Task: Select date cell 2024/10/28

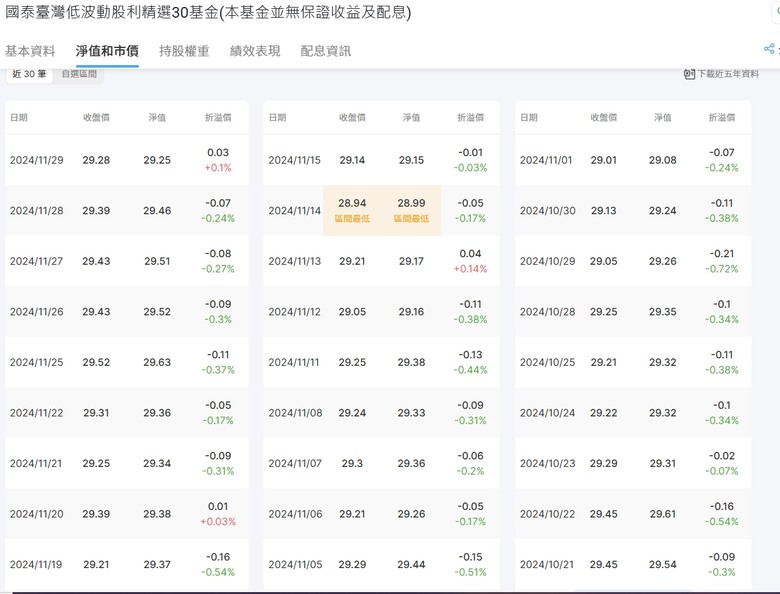Action: click(547, 312)
